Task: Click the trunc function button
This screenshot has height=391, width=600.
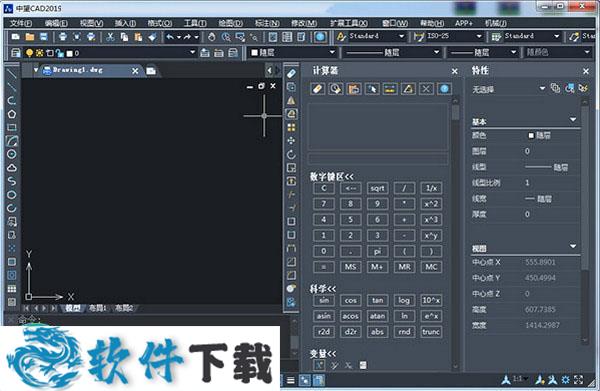Action: (x=431, y=332)
